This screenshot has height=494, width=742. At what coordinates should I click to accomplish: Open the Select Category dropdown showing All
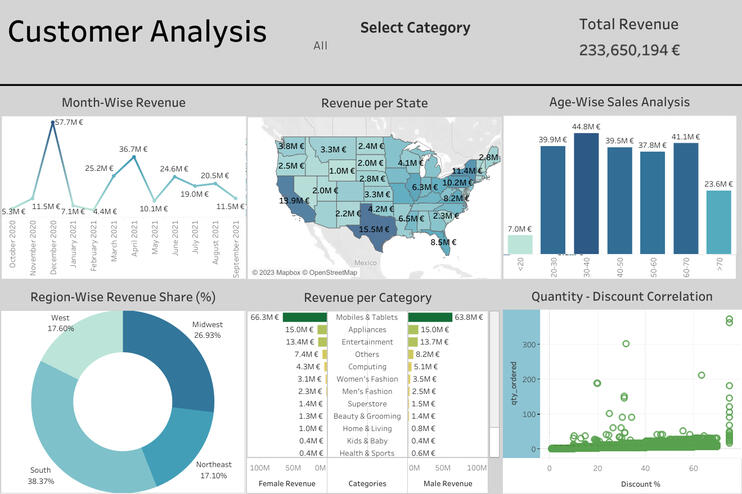pyautogui.click(x=320, y=46)
